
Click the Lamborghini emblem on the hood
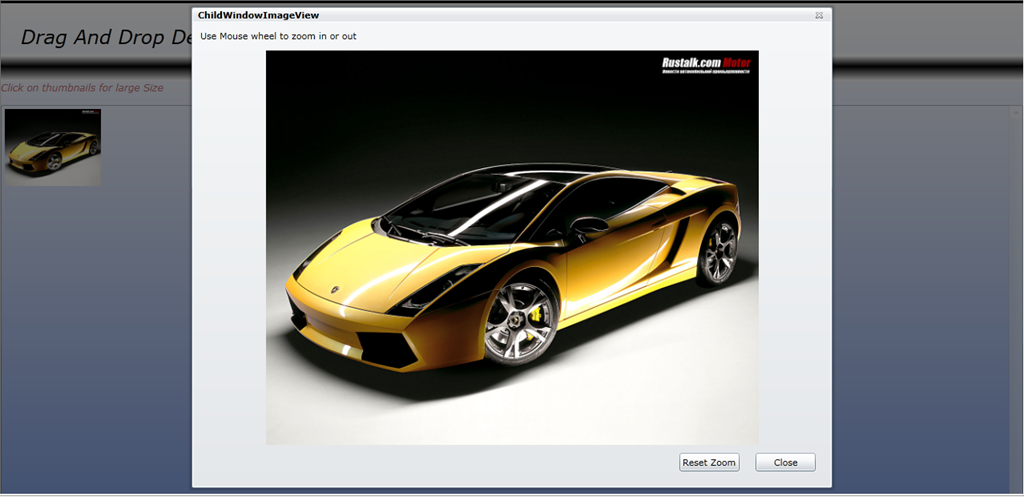[x=334, y=288]
